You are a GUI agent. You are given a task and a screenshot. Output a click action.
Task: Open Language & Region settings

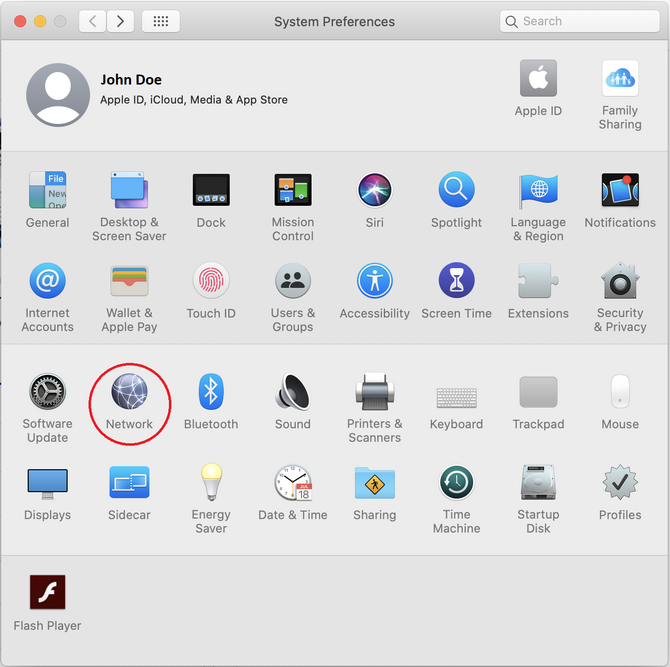click(x=538, y=190)
